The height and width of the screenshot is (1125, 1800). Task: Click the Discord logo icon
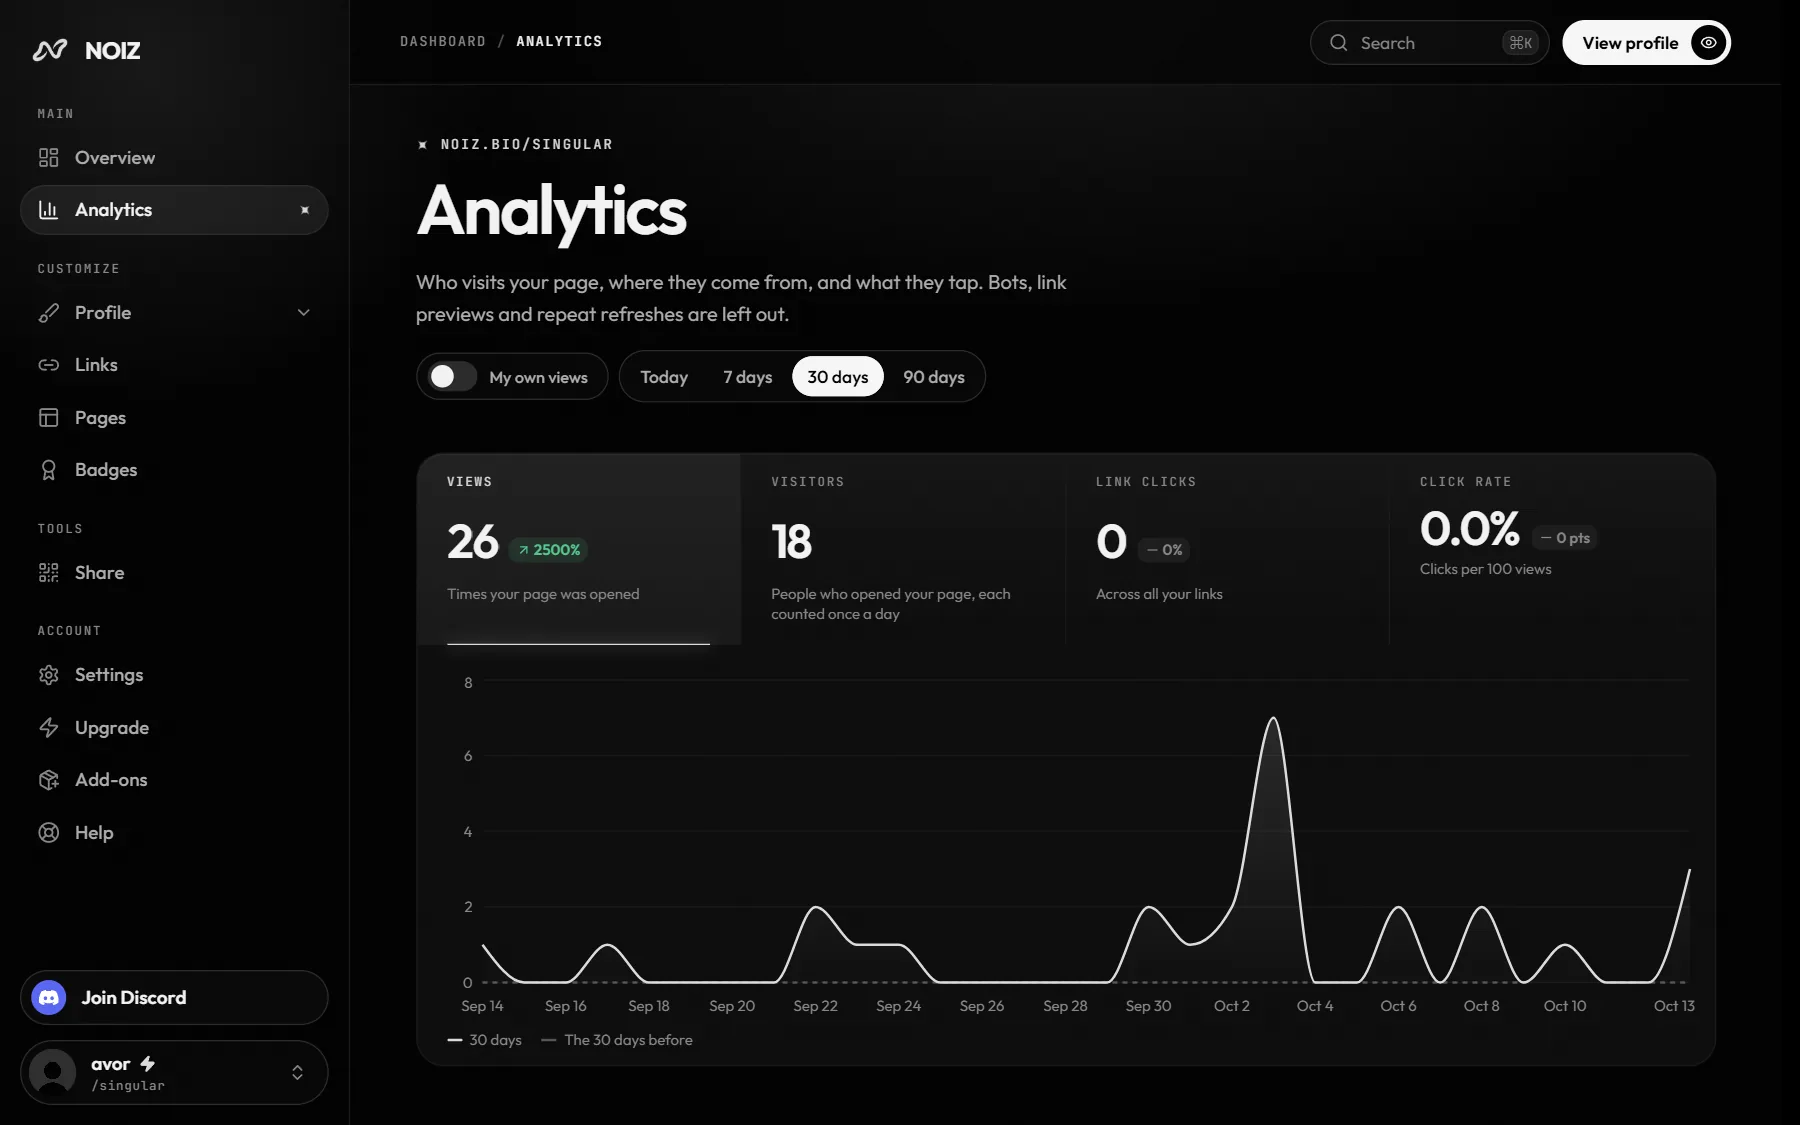(x=49, y=997)
